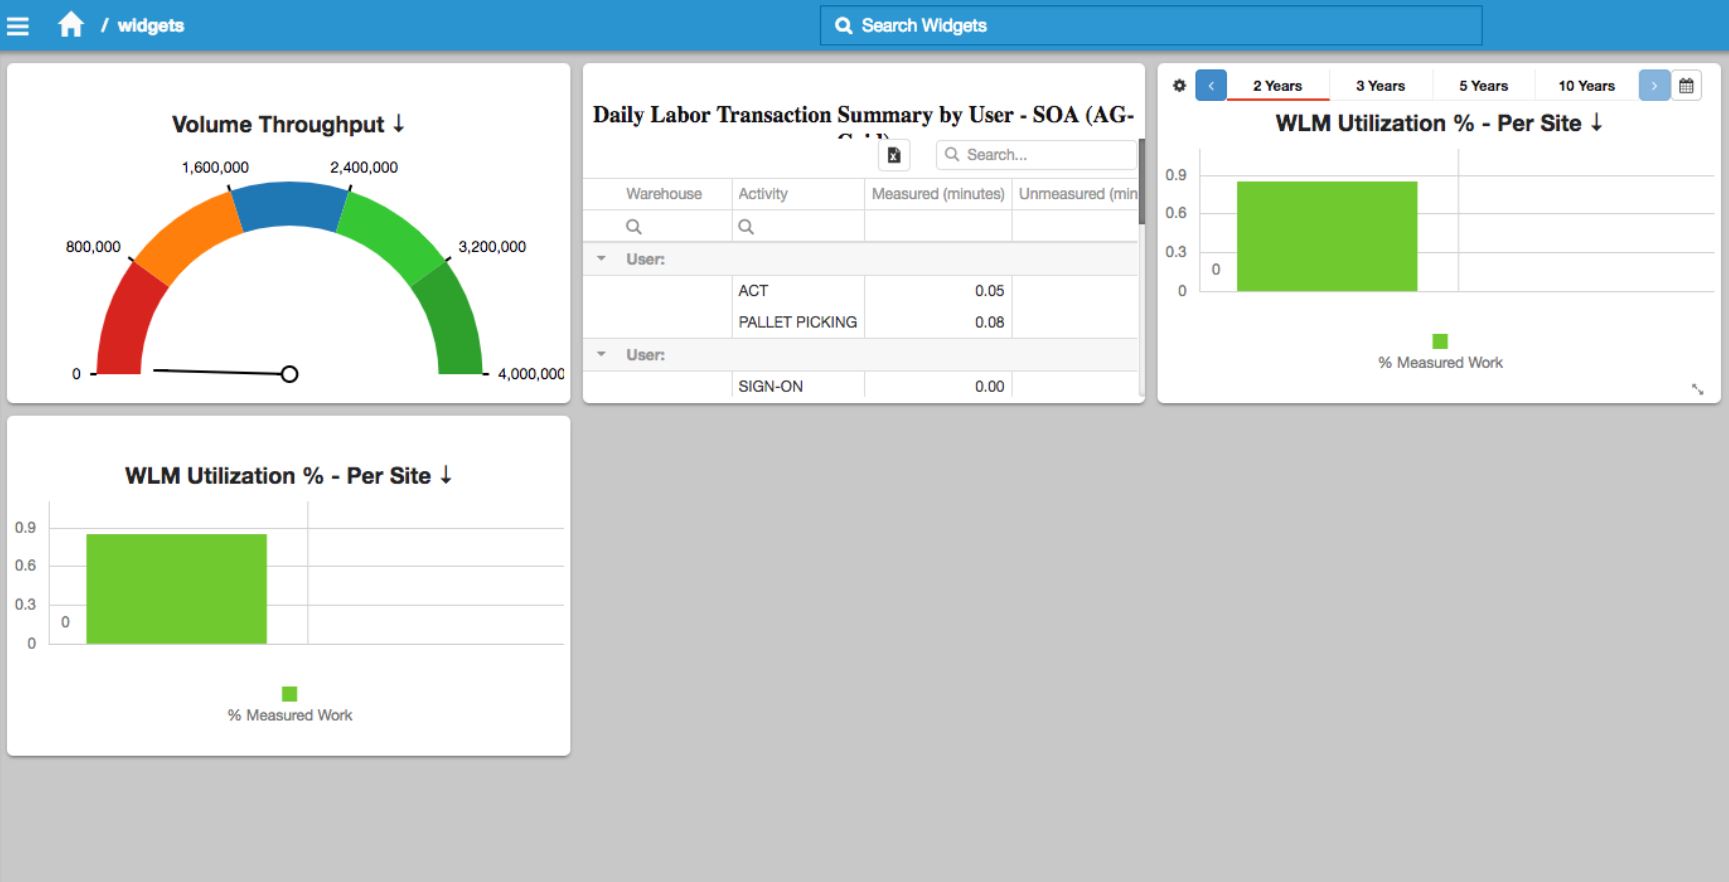Image resolution: width=1729 pixels, height=882 pixels.
Task: Click the resize handle on the top-right widget
Action: pyautogui.click(x=1697, y=389)
